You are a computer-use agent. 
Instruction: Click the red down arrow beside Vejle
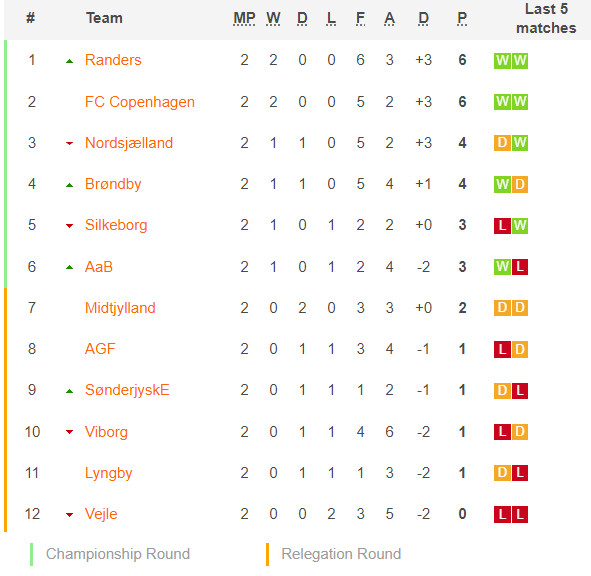click(69, 515)
